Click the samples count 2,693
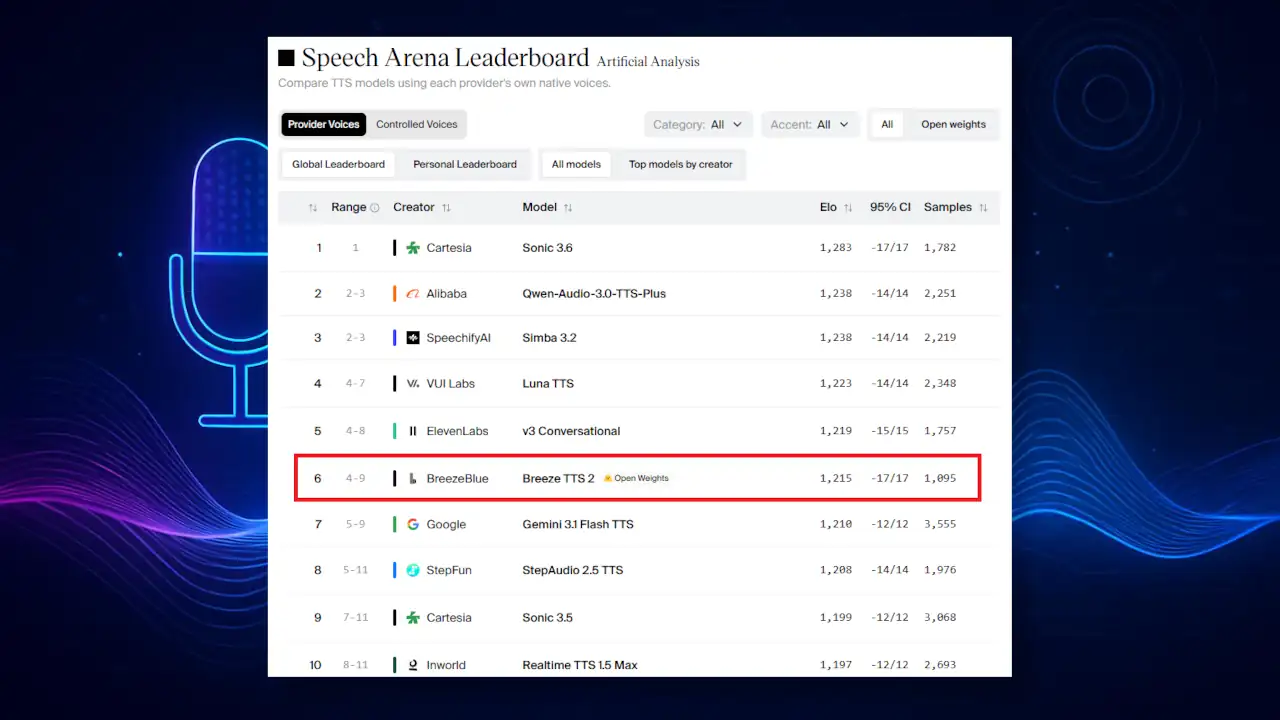 tap(940, 665)
